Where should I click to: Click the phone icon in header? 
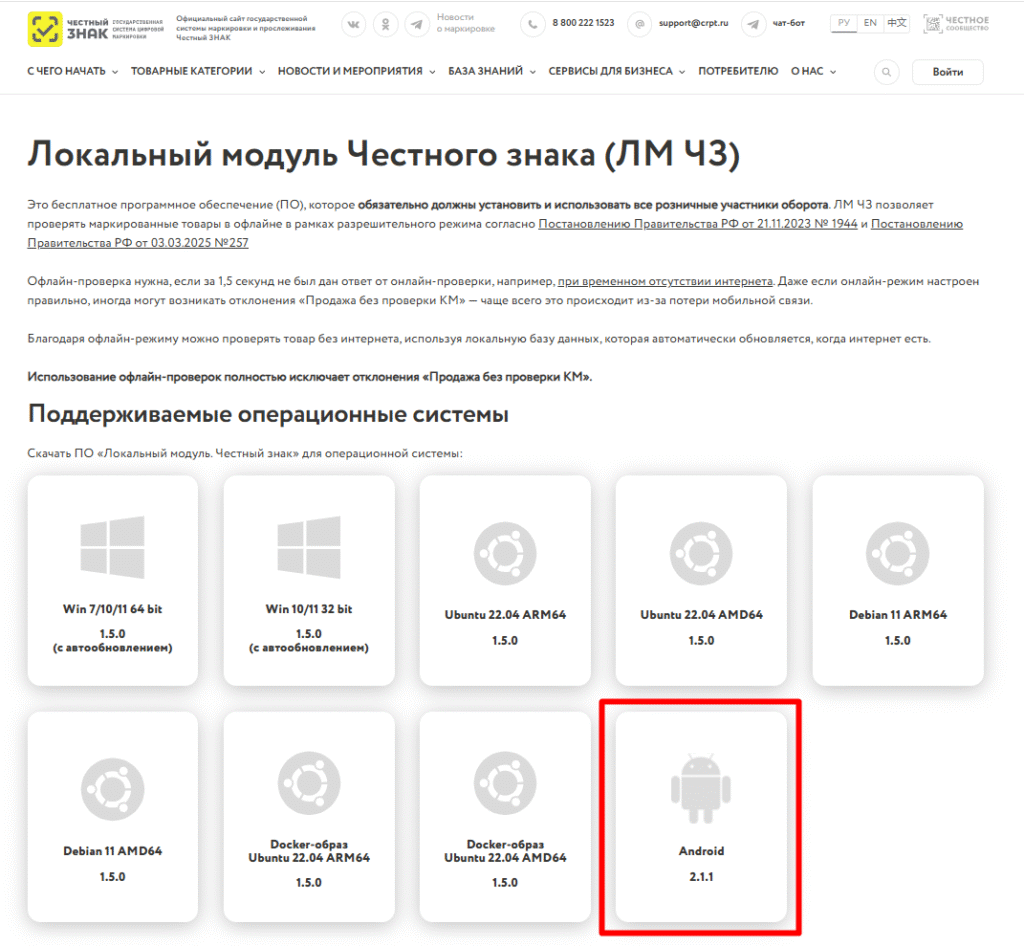coord(532,25)
